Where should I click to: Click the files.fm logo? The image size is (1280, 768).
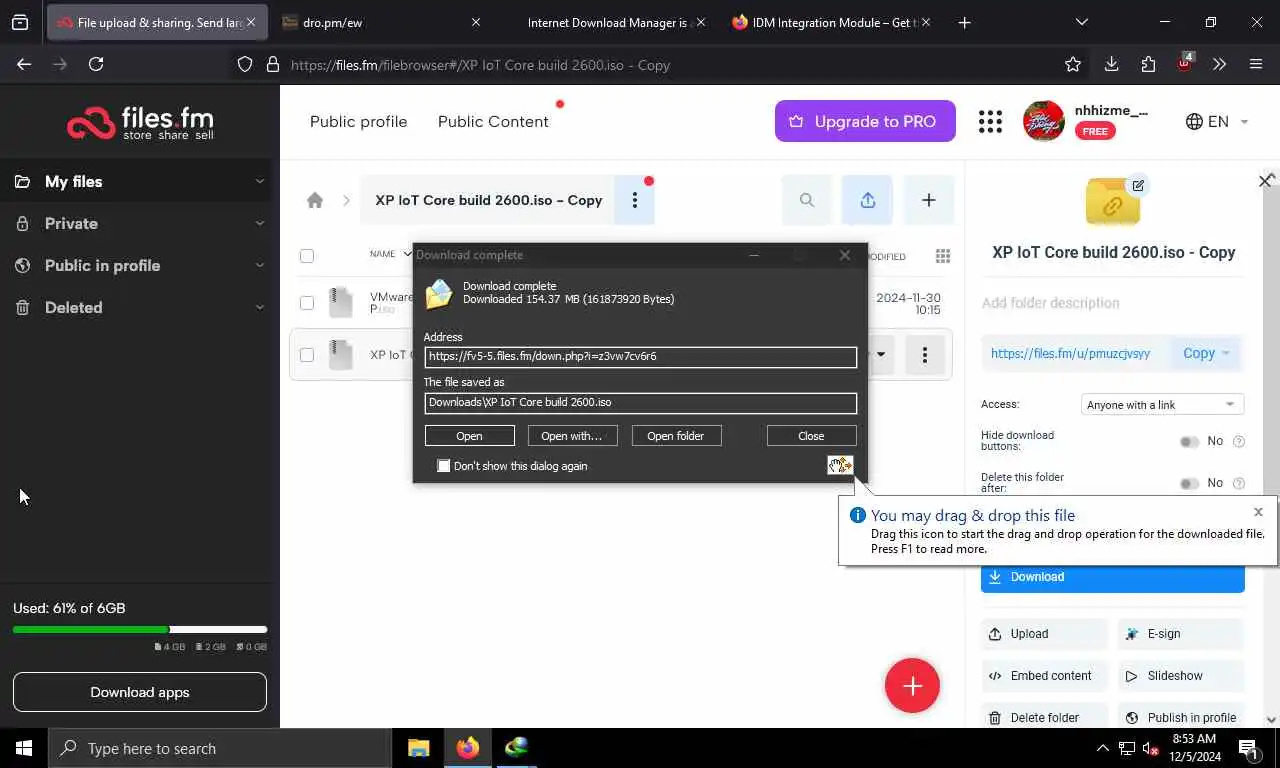[x=140, y=123]
